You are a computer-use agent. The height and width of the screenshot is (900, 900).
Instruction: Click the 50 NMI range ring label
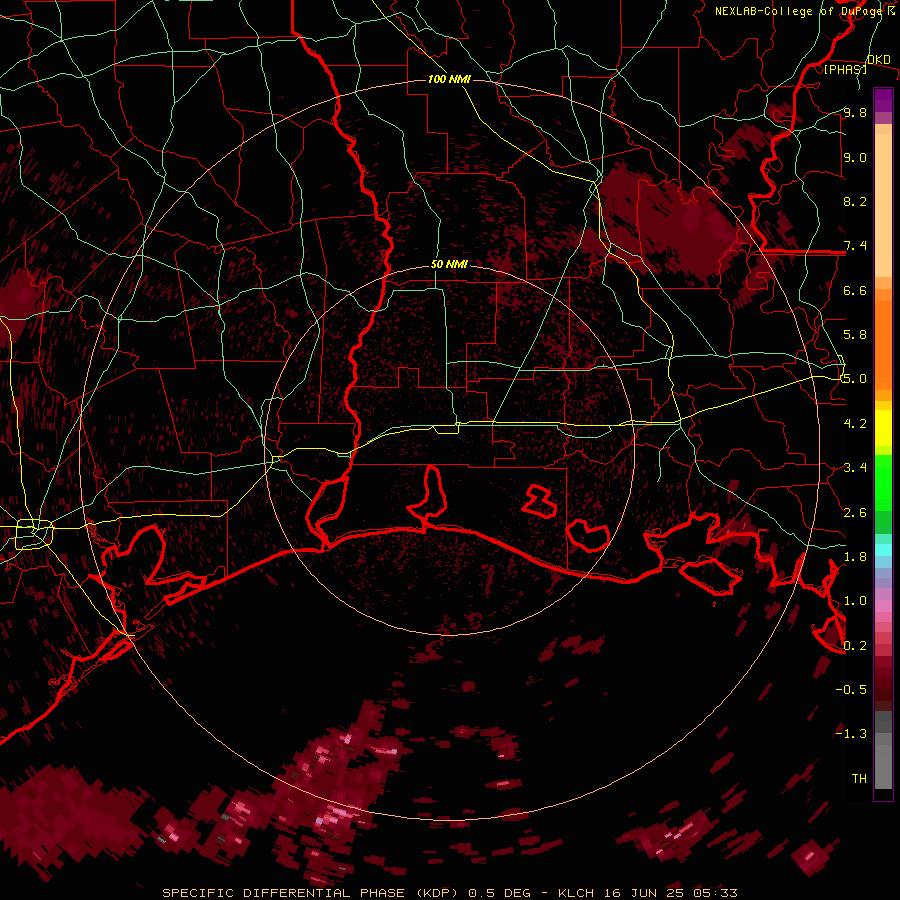[449, 264]
